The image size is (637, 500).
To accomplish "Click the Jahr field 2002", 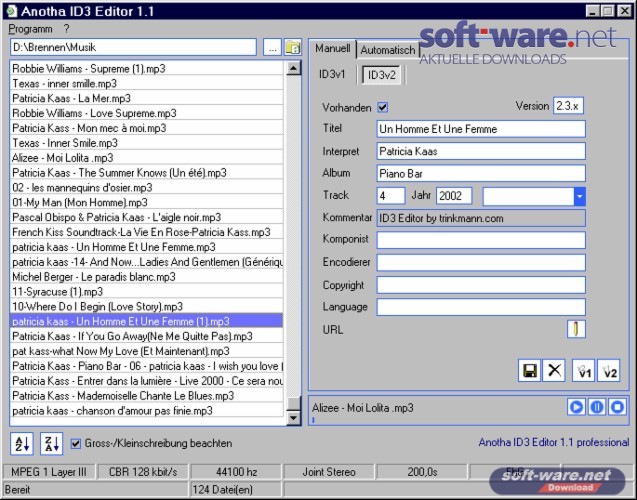I will 454,196.
